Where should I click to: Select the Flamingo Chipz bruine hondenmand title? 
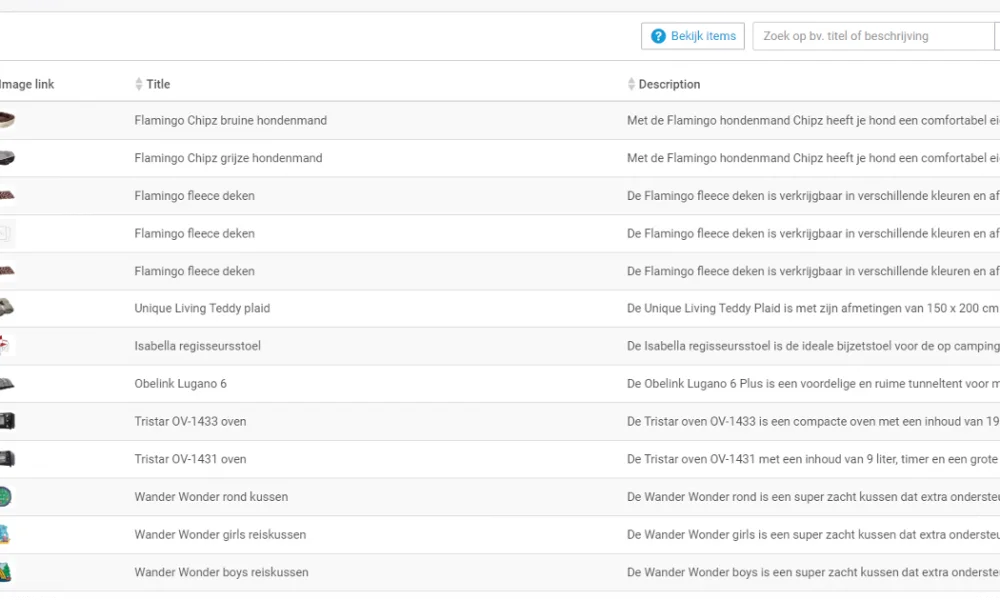pyautogui.click(x=230, y=121)
